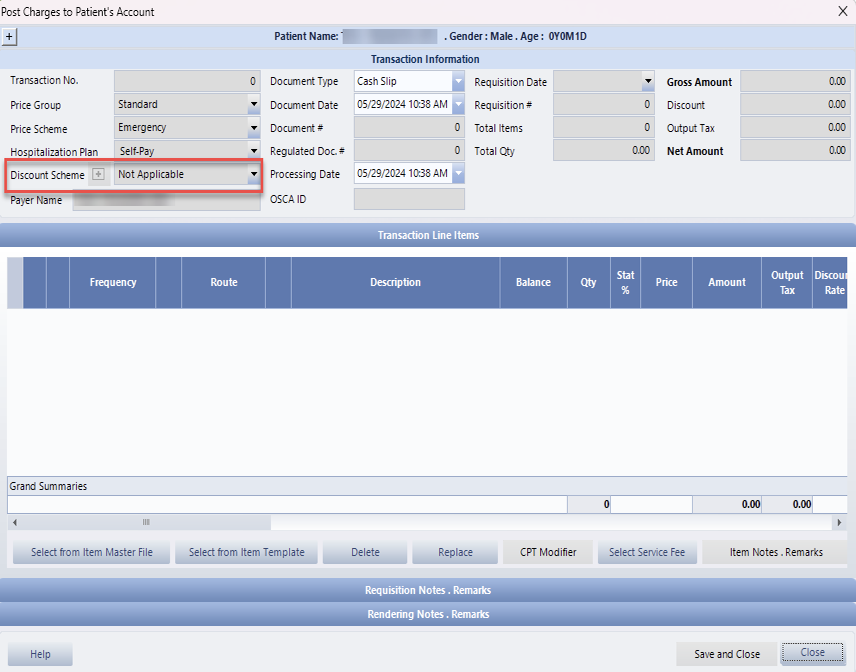
Task: Open the Discount Scheme dropdown
Action: [x=254, y=175]
